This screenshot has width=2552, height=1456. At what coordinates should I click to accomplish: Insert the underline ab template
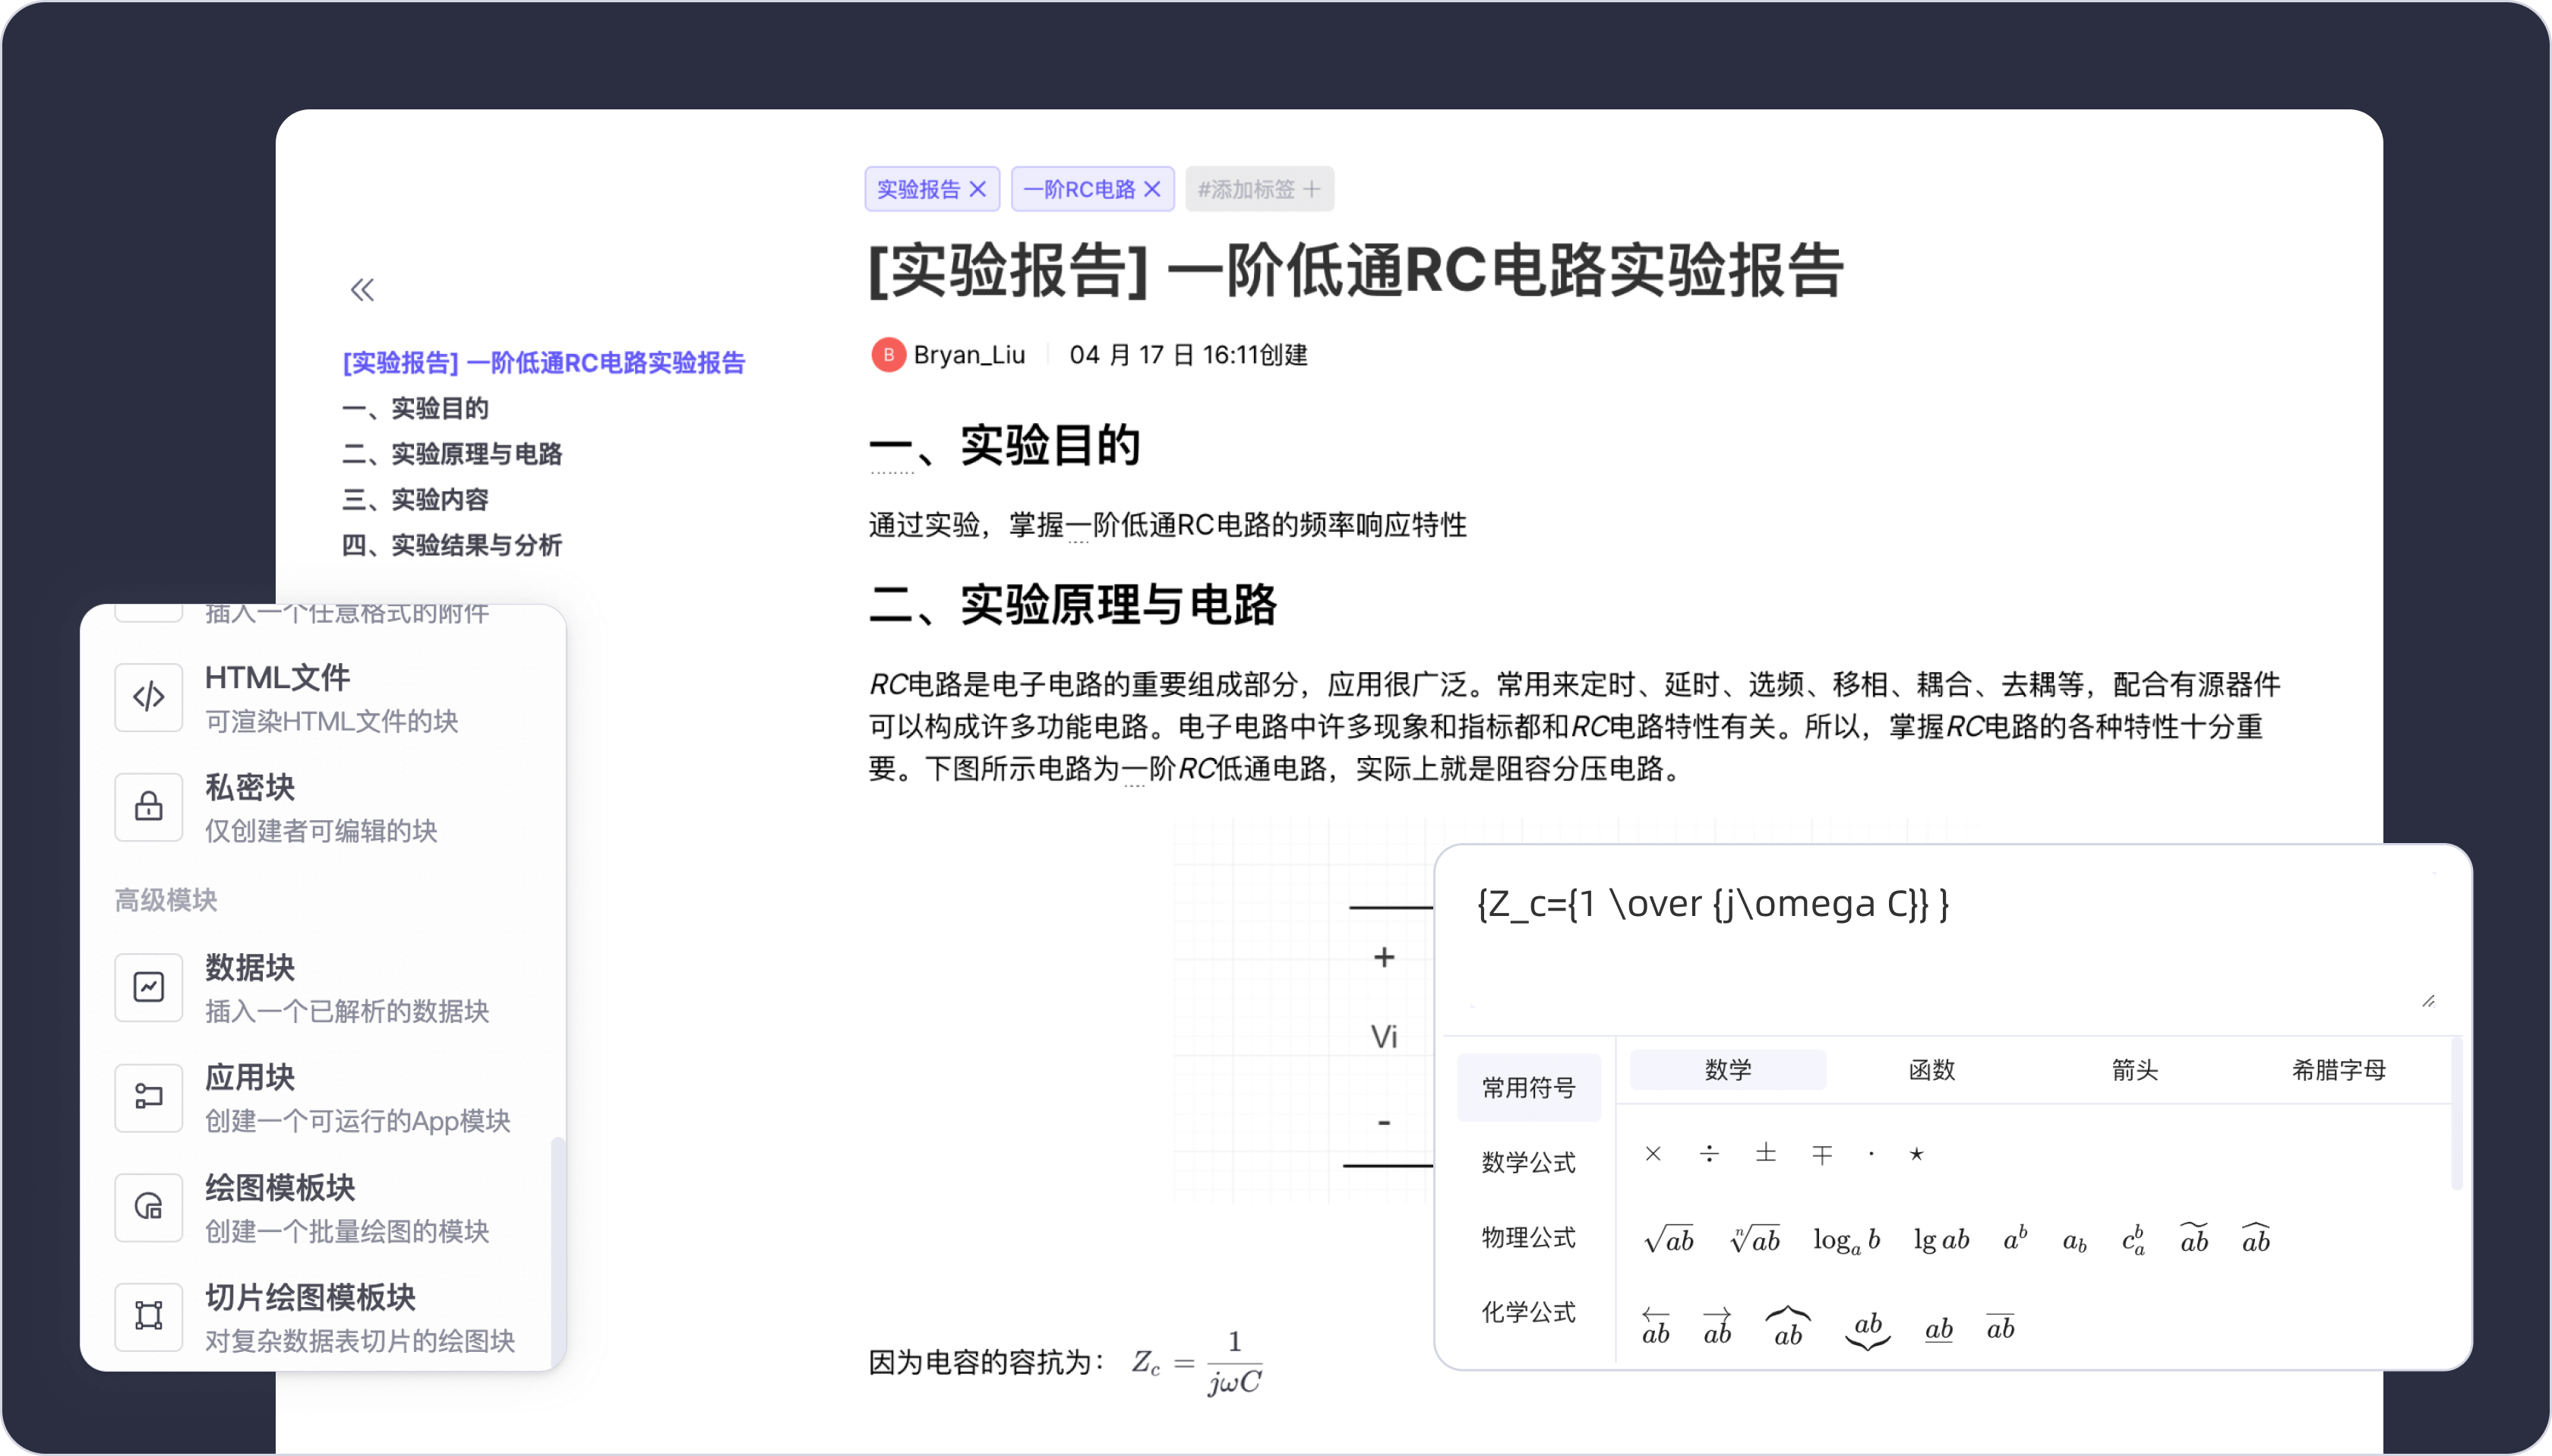[x=1939, y=1329]
